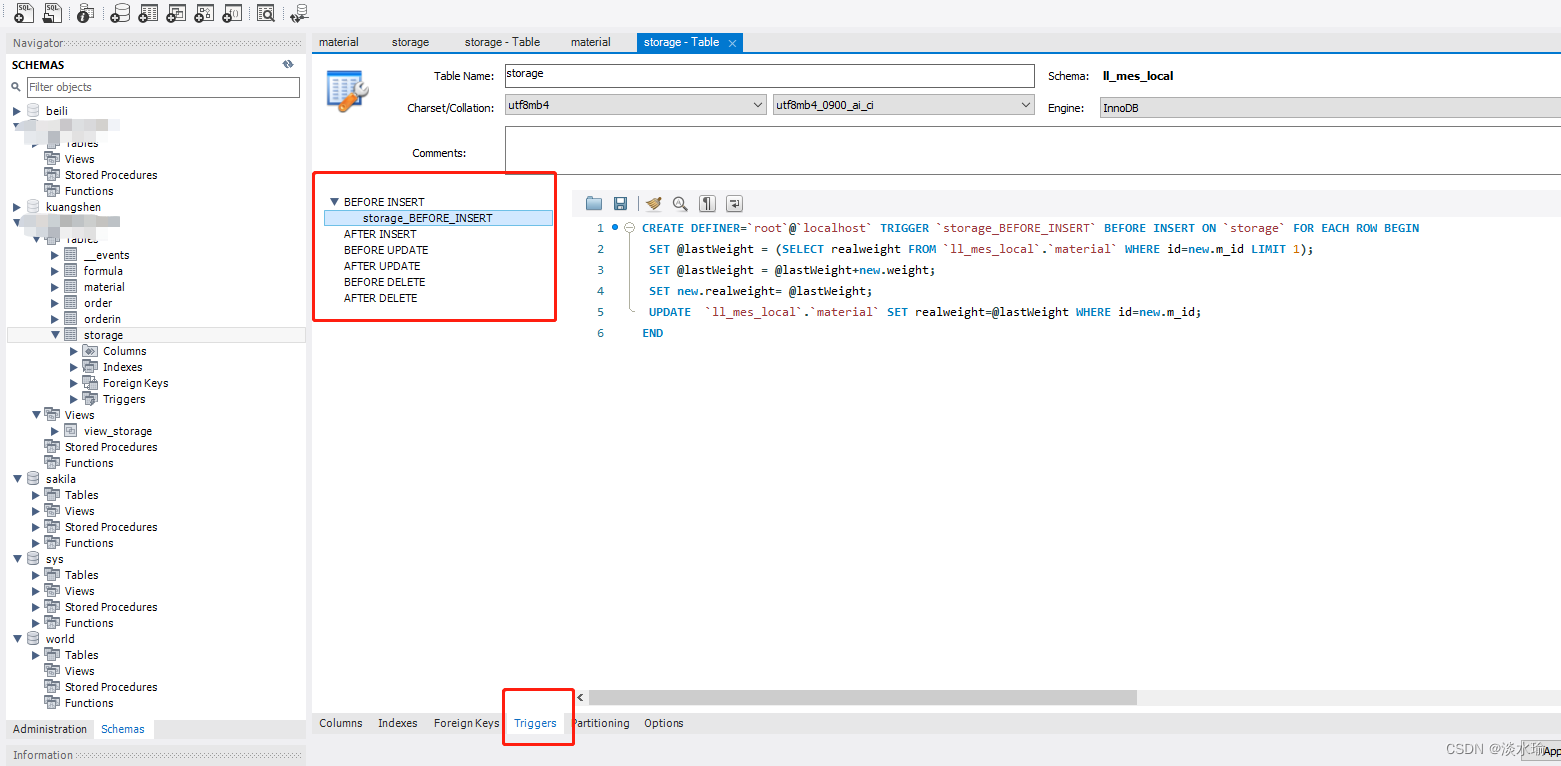Select the order table in navigator
The image size is (1561, 766).
point(98,303)
